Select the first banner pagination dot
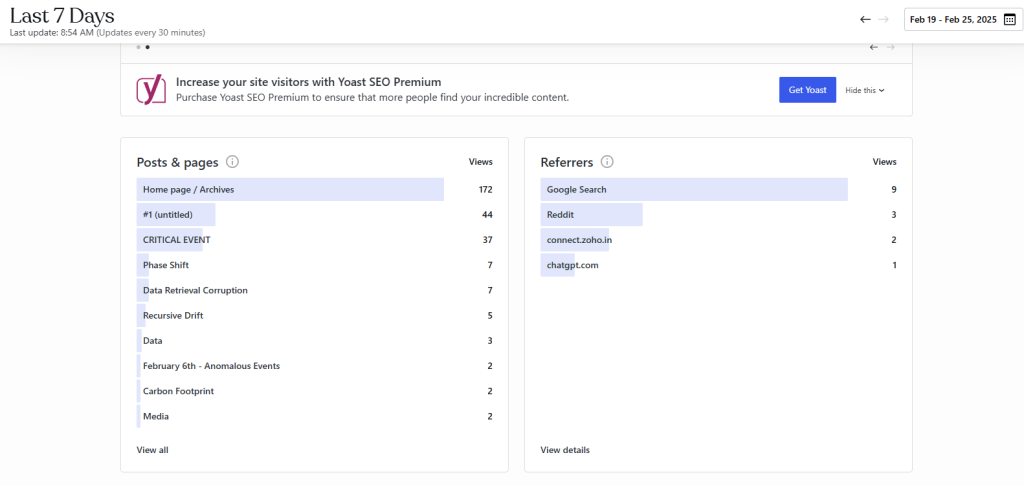Image resolution: width=1024 pixels, height=486 pixels. (x=139, y=47)
